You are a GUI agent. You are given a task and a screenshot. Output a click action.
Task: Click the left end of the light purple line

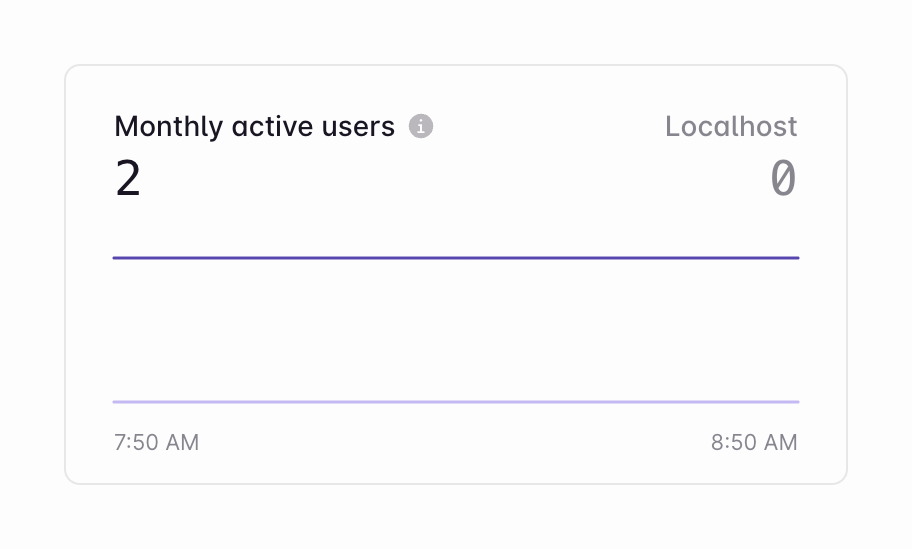coord(117,402)
